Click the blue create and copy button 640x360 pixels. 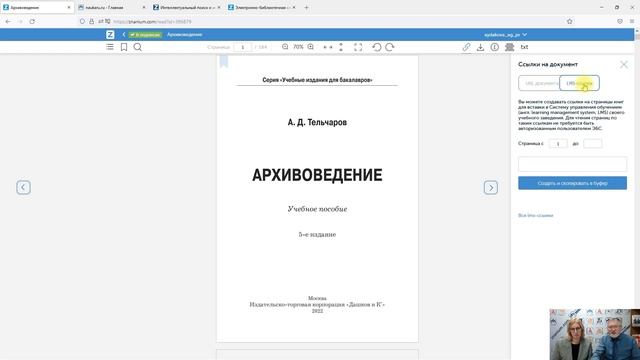click(x=572, y=183)
